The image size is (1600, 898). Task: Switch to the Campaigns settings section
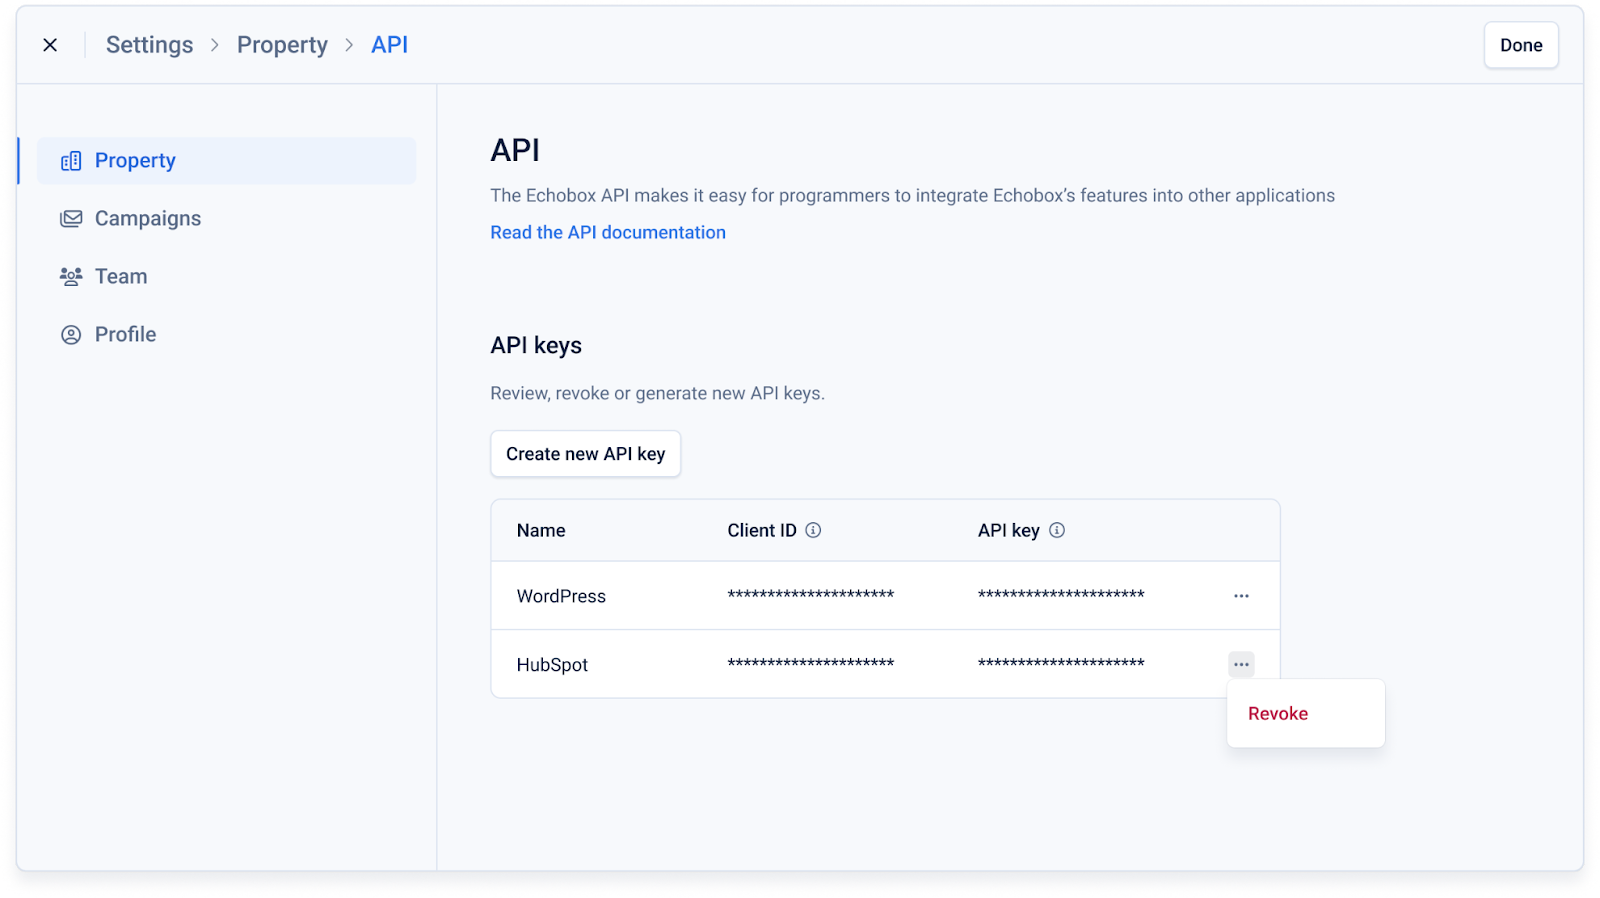(148, 219)
